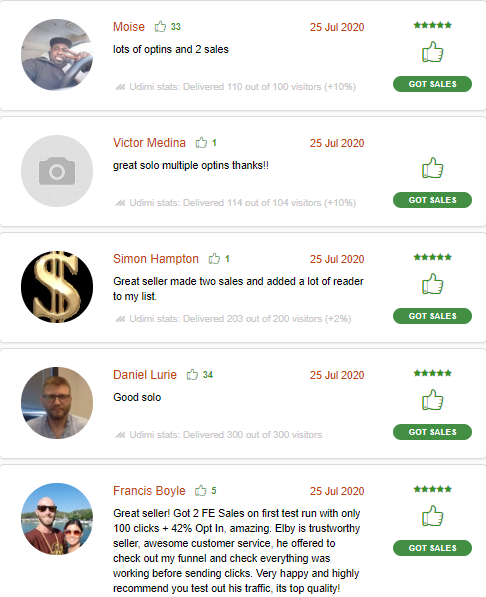This screenshot has width=486, height=597.
Task: Open Moise's profile name link
Action: click(129, 27)
